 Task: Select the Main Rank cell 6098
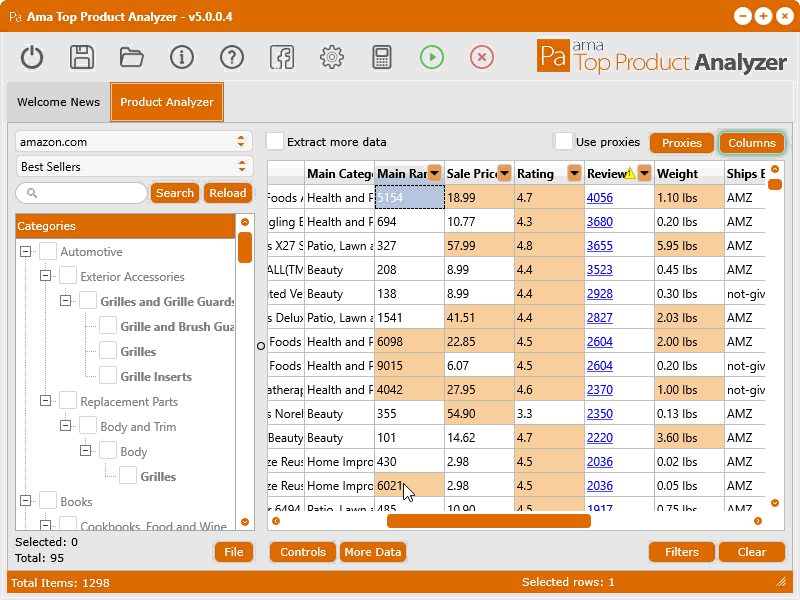409,341
